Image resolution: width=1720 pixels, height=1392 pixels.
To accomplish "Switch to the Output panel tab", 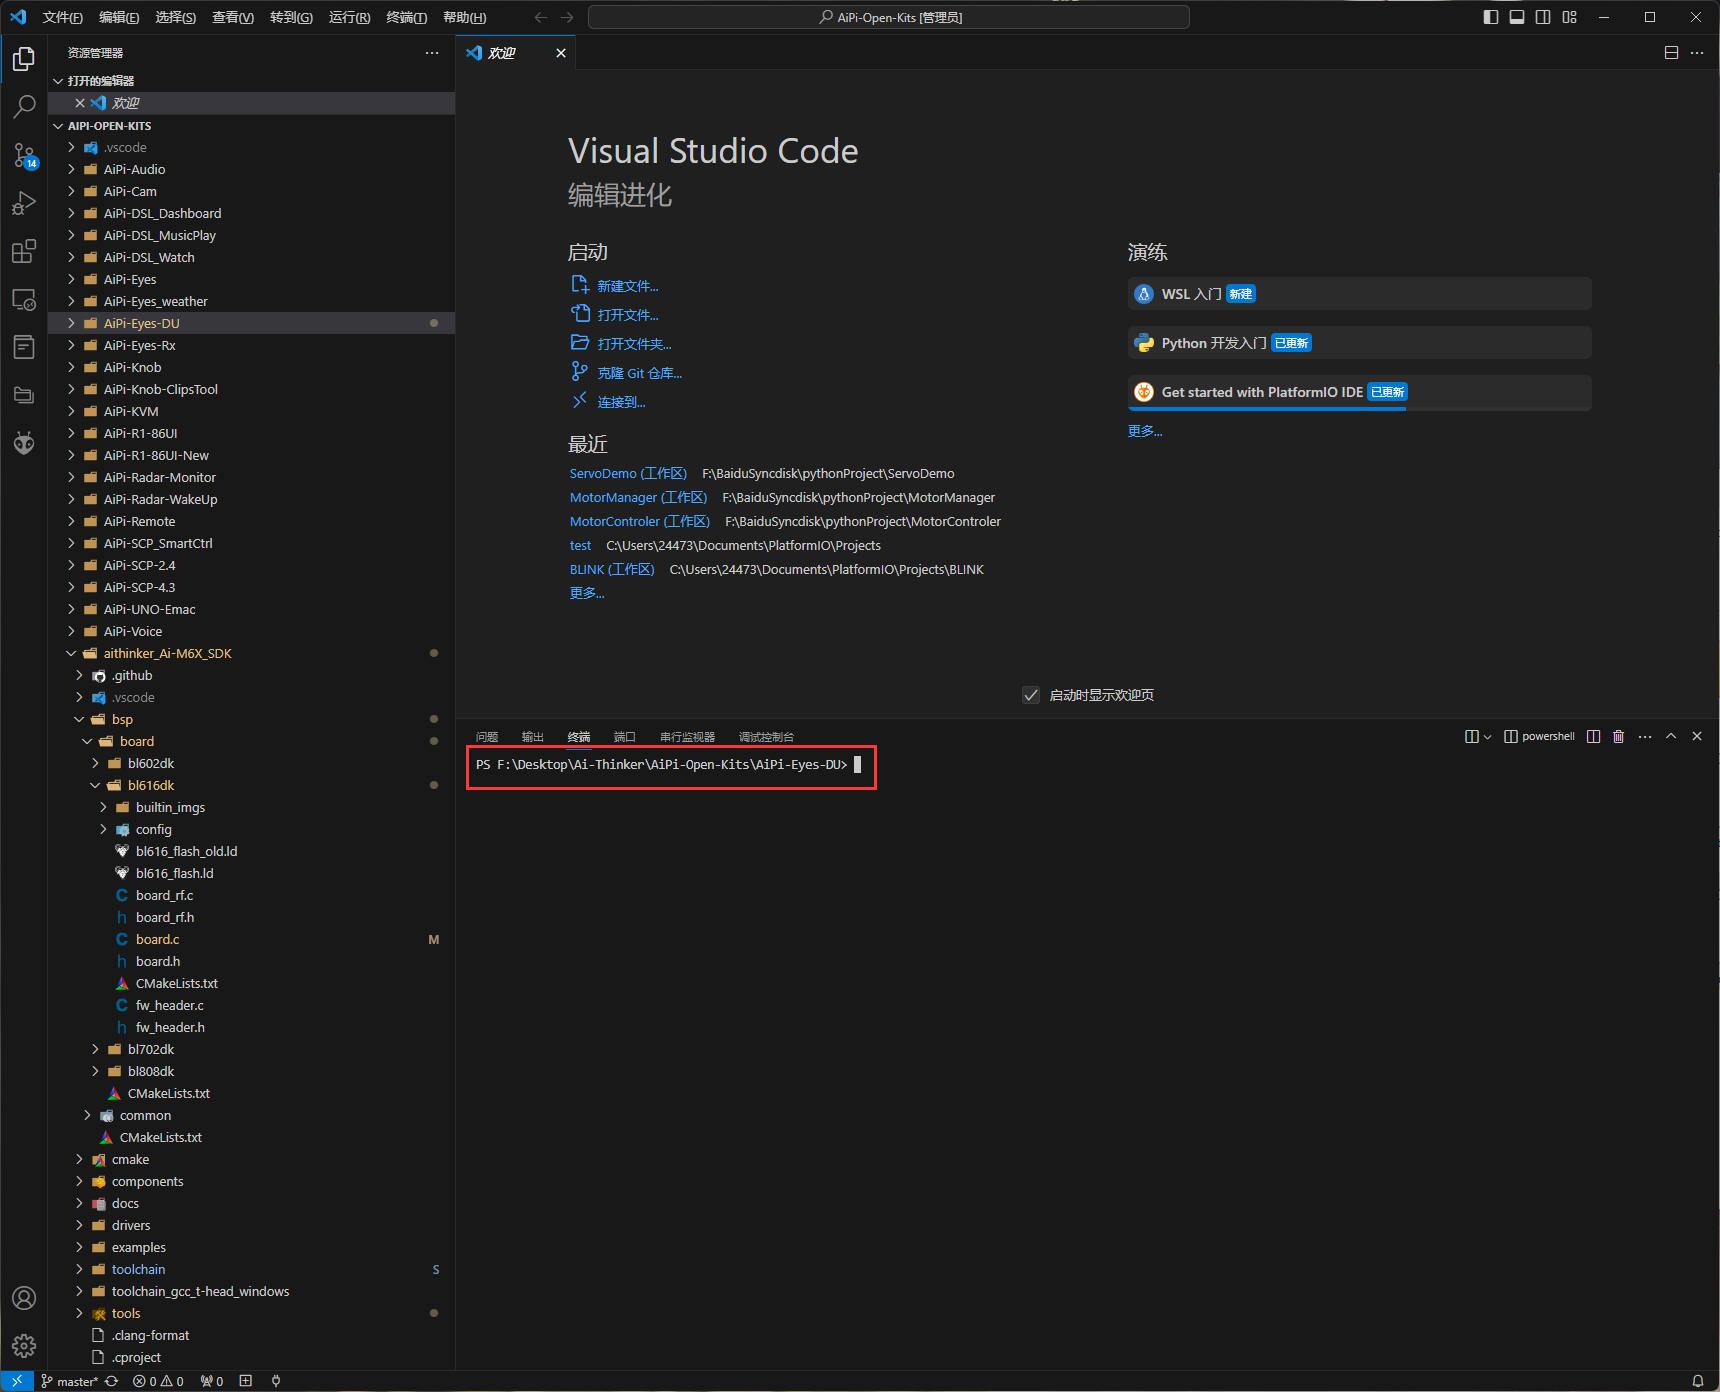I will (x=533, y=736).
